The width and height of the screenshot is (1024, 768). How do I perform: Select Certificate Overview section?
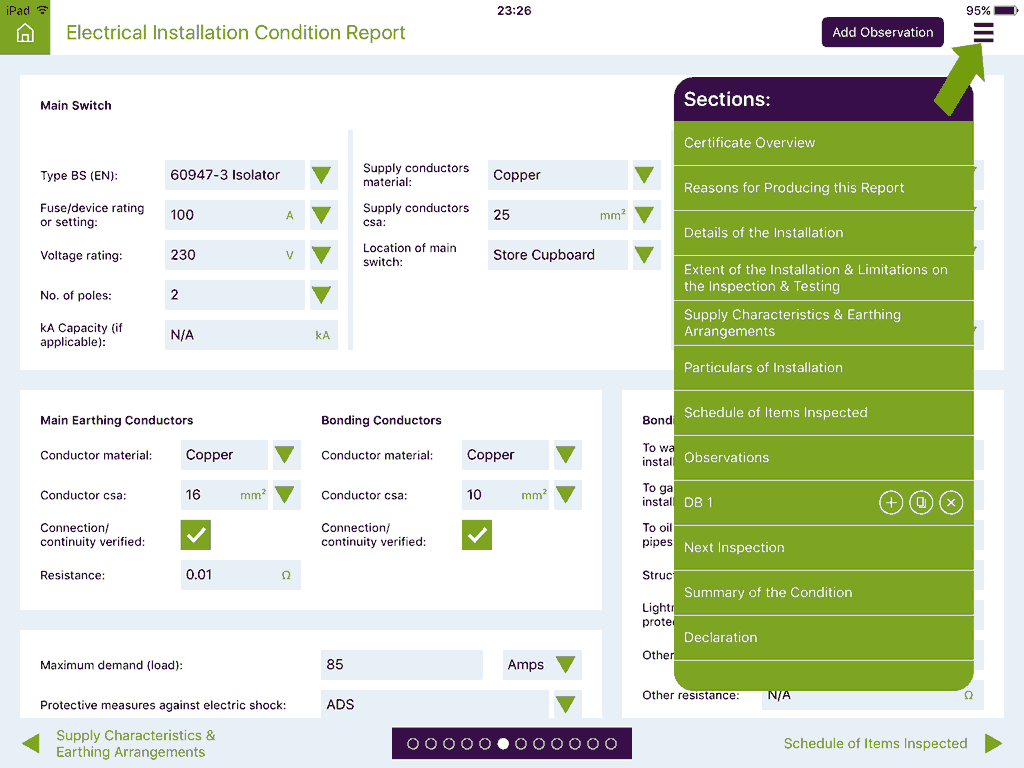pyautogui.click(x=824, y=143)
